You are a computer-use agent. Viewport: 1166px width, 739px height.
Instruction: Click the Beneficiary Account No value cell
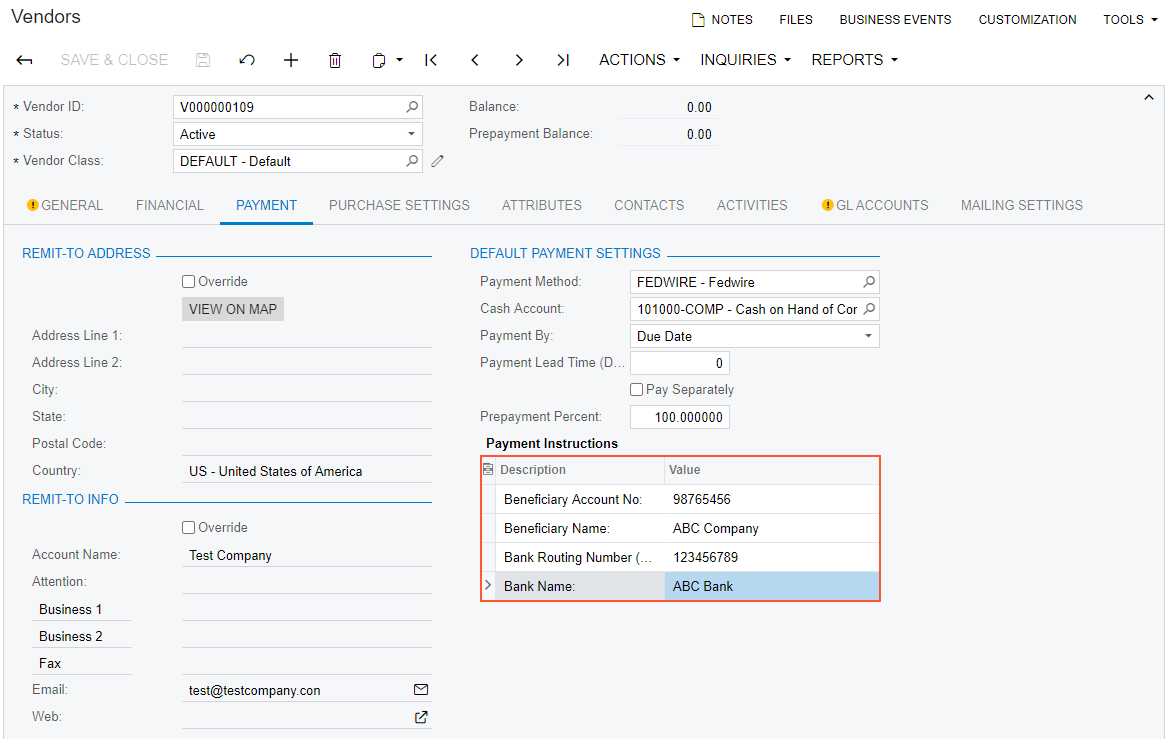pyautogui.click(x=771, y=500)
